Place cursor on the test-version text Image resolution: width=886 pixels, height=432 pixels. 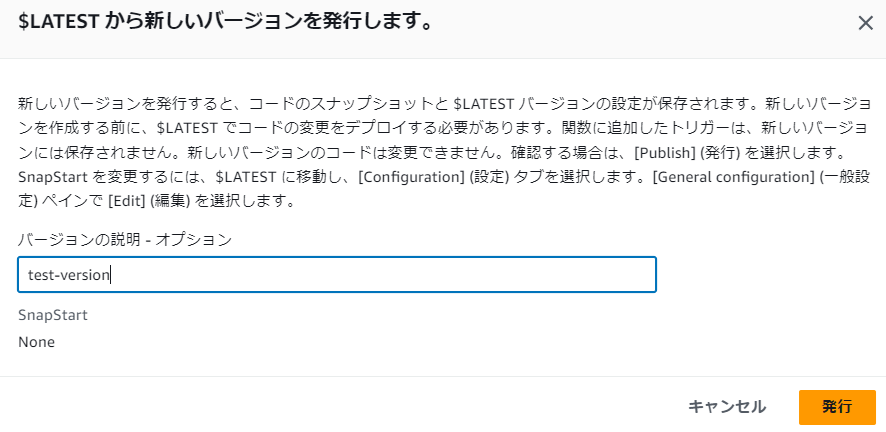click(69, 275)
